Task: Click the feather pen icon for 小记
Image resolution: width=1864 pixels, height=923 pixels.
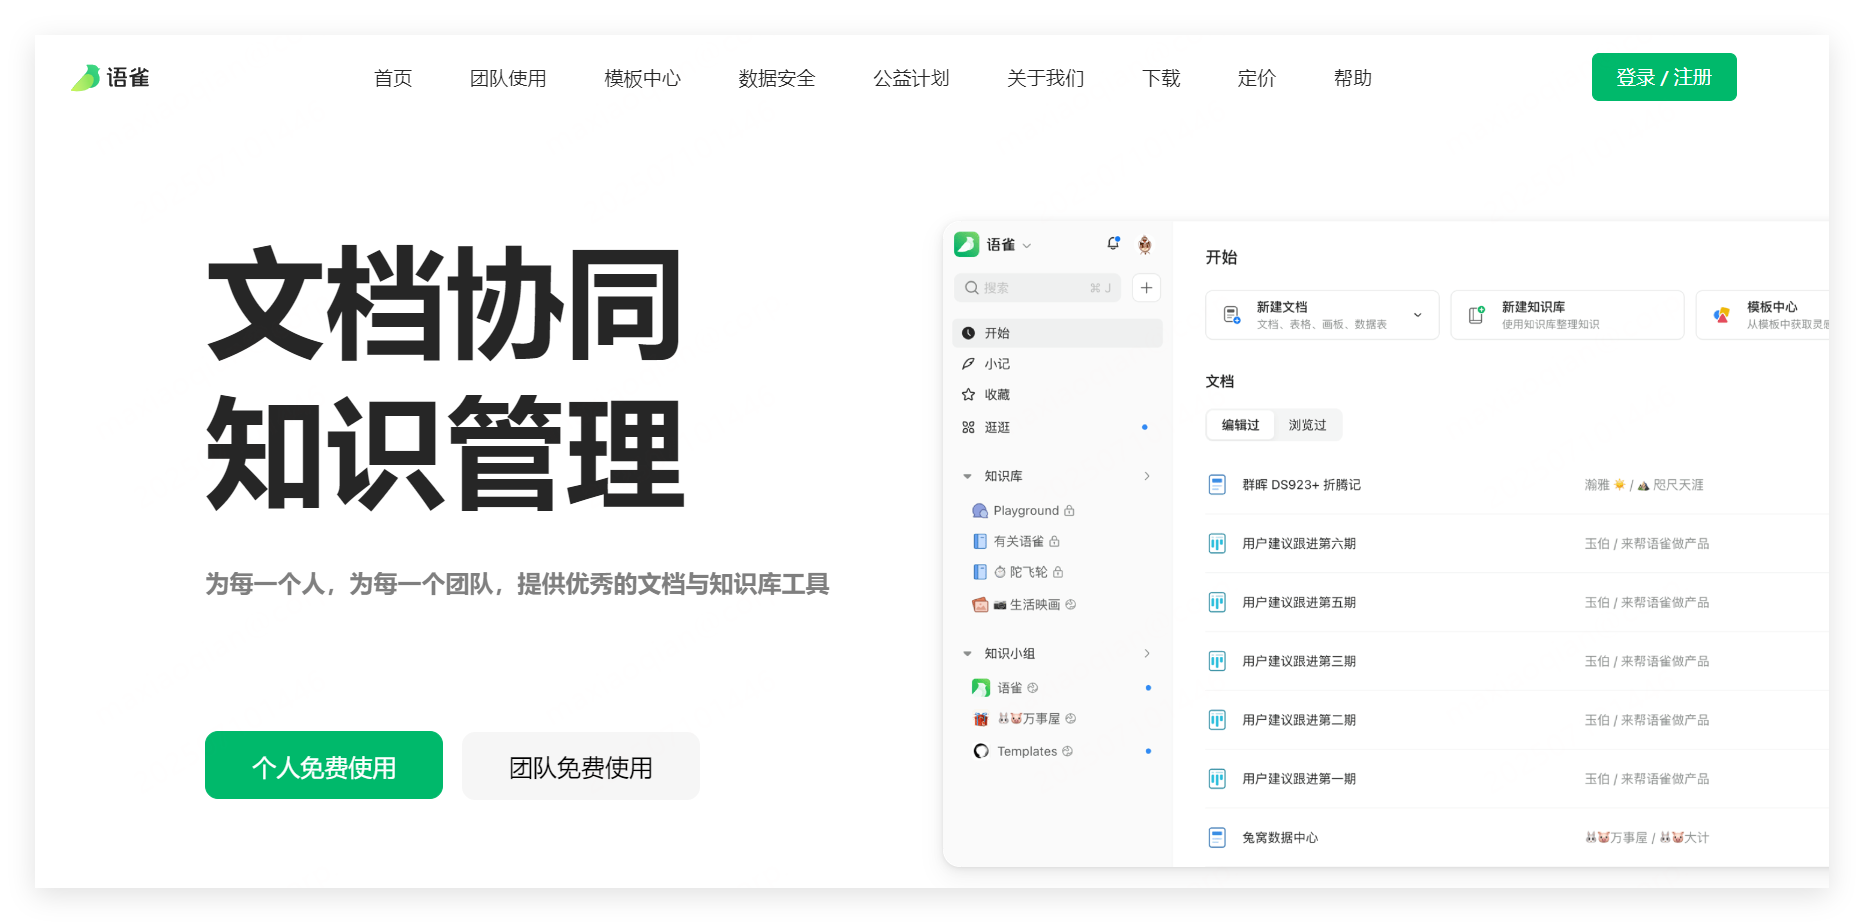Action: click(x=968, y=364)
